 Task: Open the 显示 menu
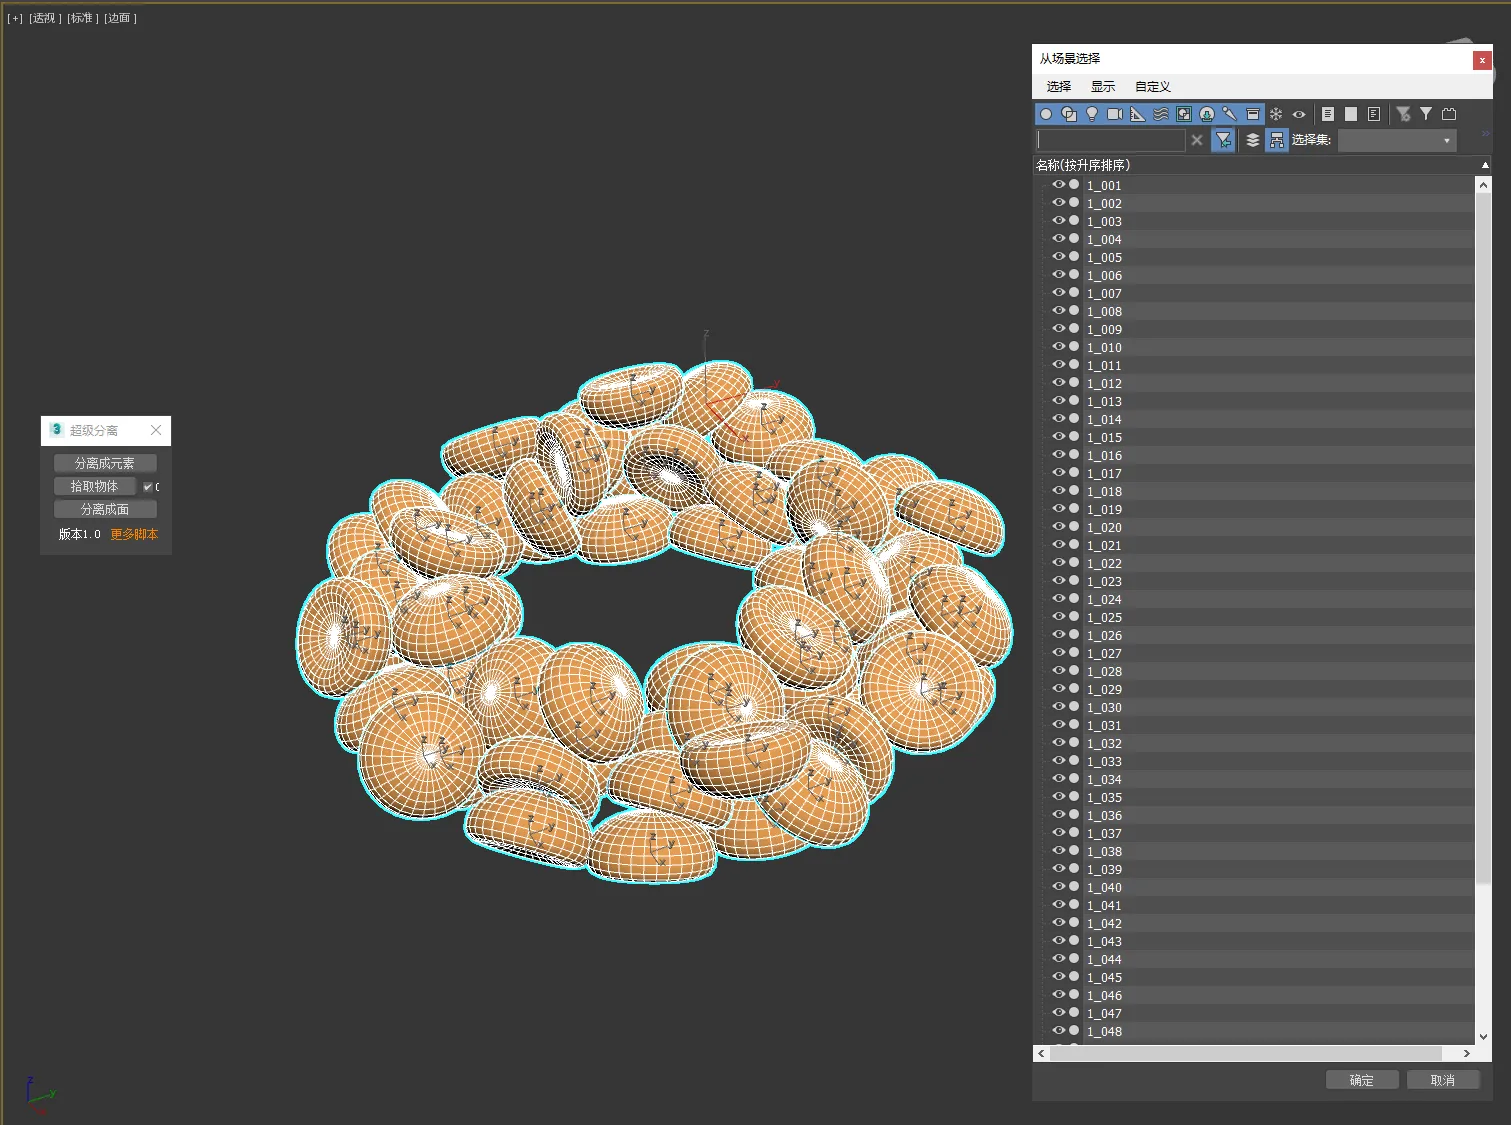[x=1102, y=87]
